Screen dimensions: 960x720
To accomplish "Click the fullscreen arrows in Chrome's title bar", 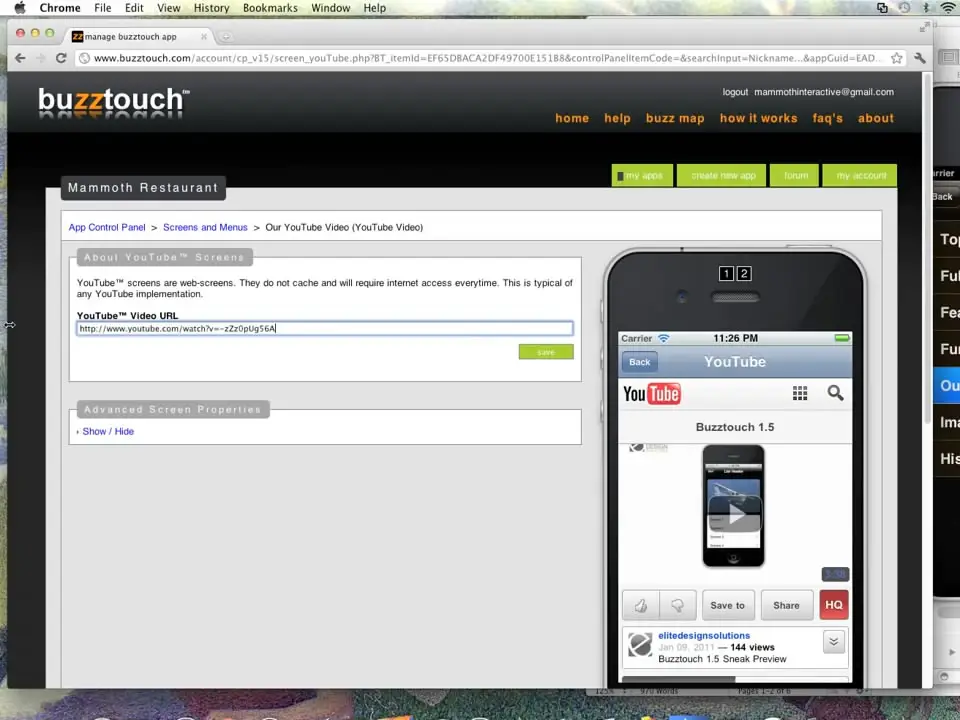I will (924, 27).
